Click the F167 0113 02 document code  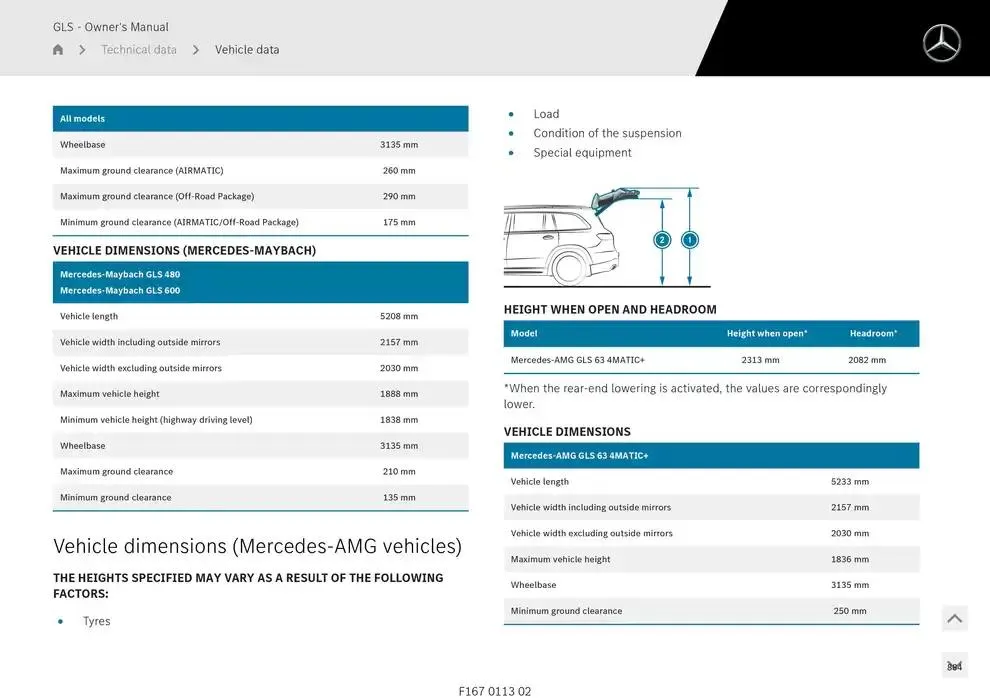click(495, 691)
